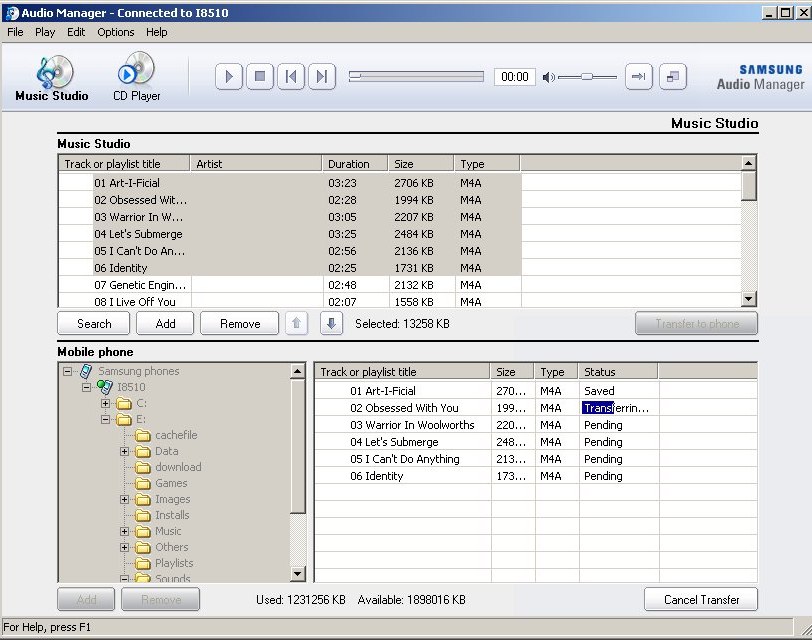This screenshot has width=812, height=640.
Task: Switch to the CD Player
Action: (136, 79)
